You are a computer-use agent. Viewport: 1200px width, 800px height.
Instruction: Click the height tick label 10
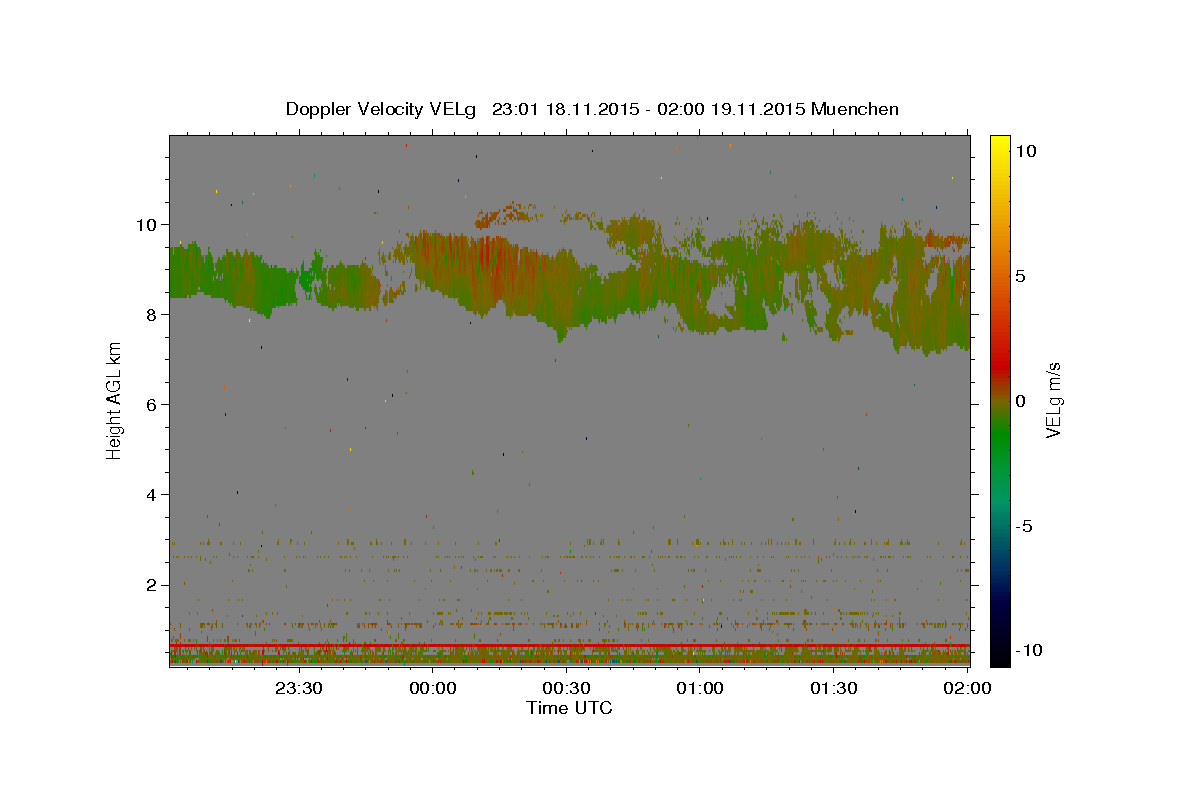148,224
